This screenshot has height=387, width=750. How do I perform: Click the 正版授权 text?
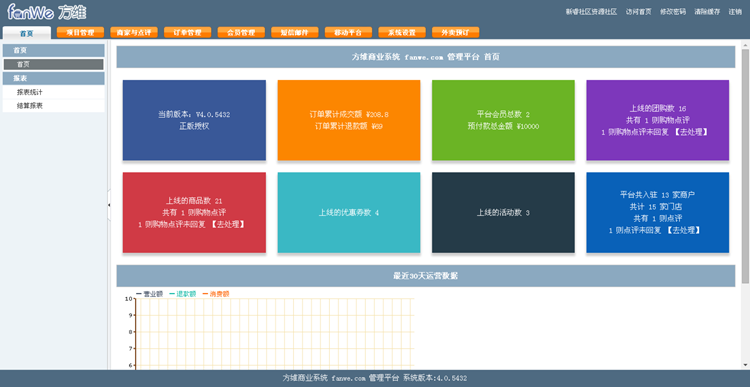coord(194,126)
